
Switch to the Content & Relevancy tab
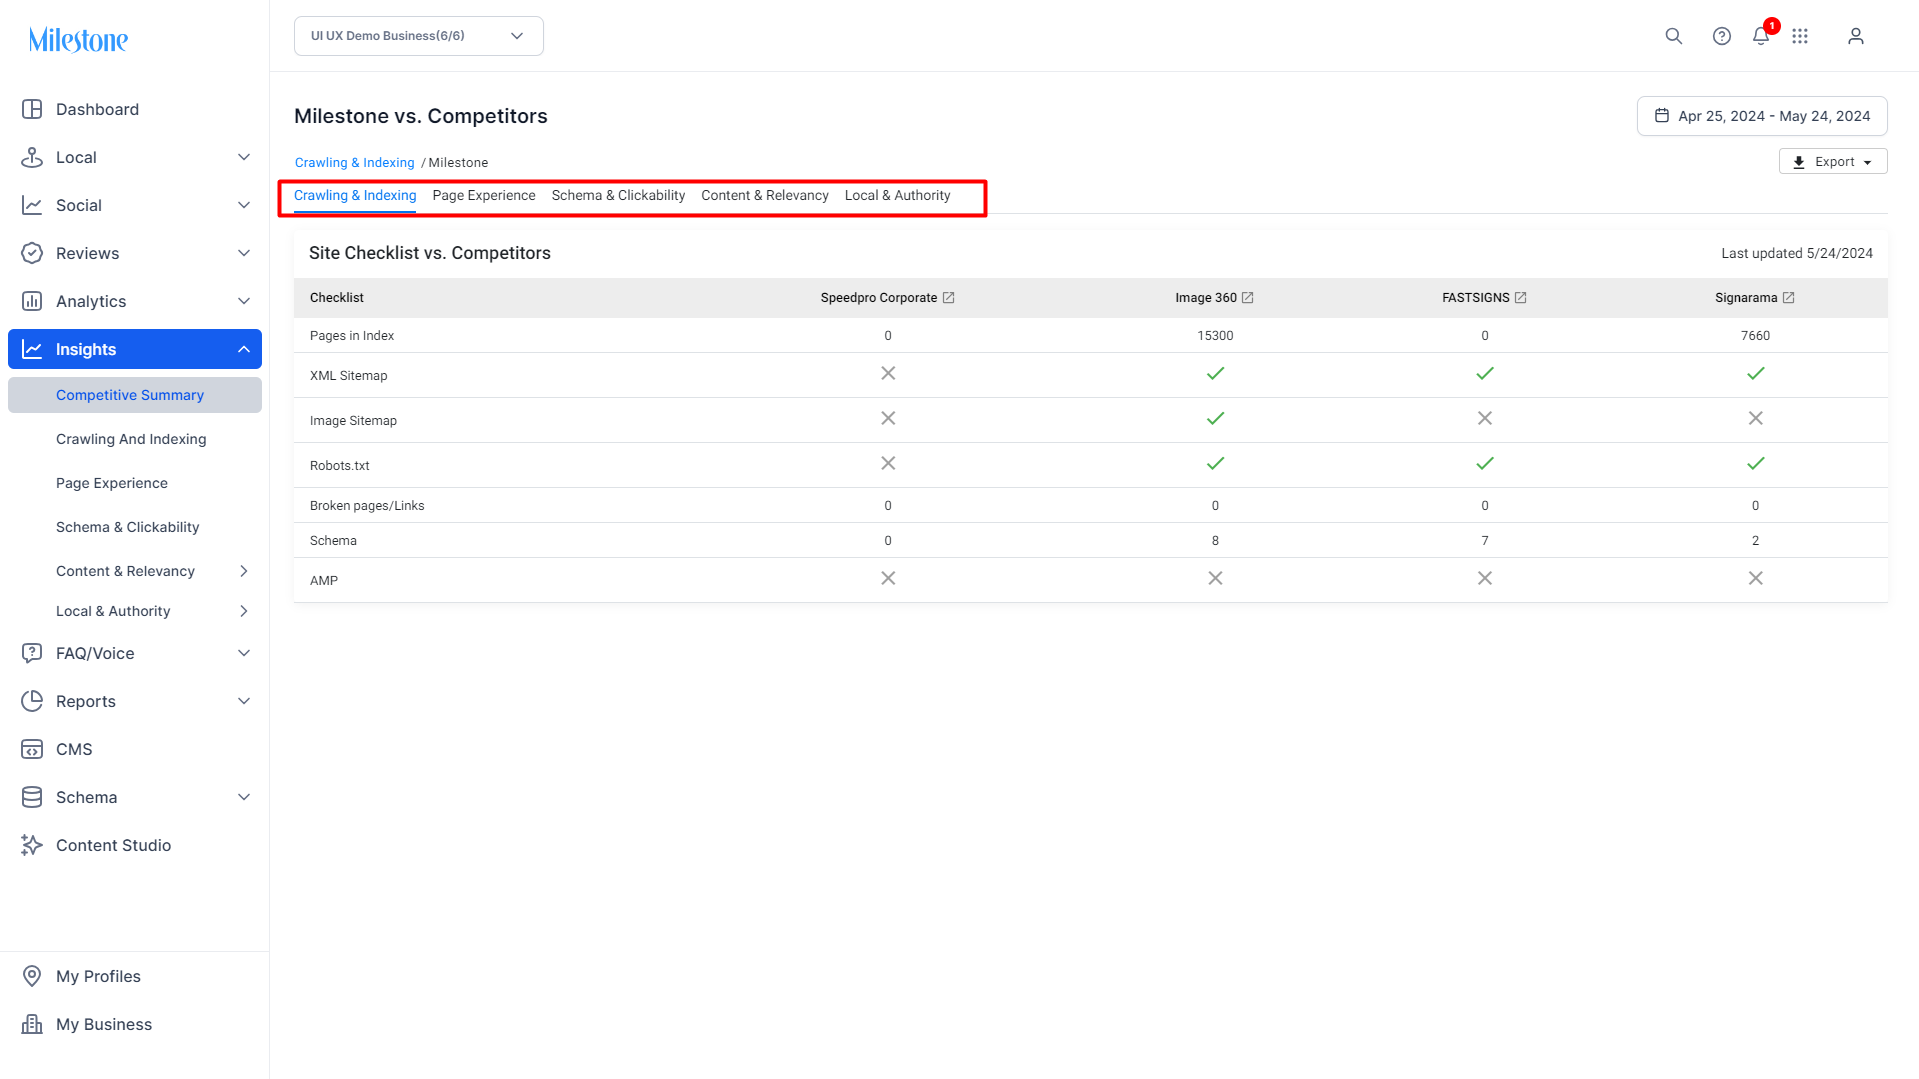pos(765,196)
